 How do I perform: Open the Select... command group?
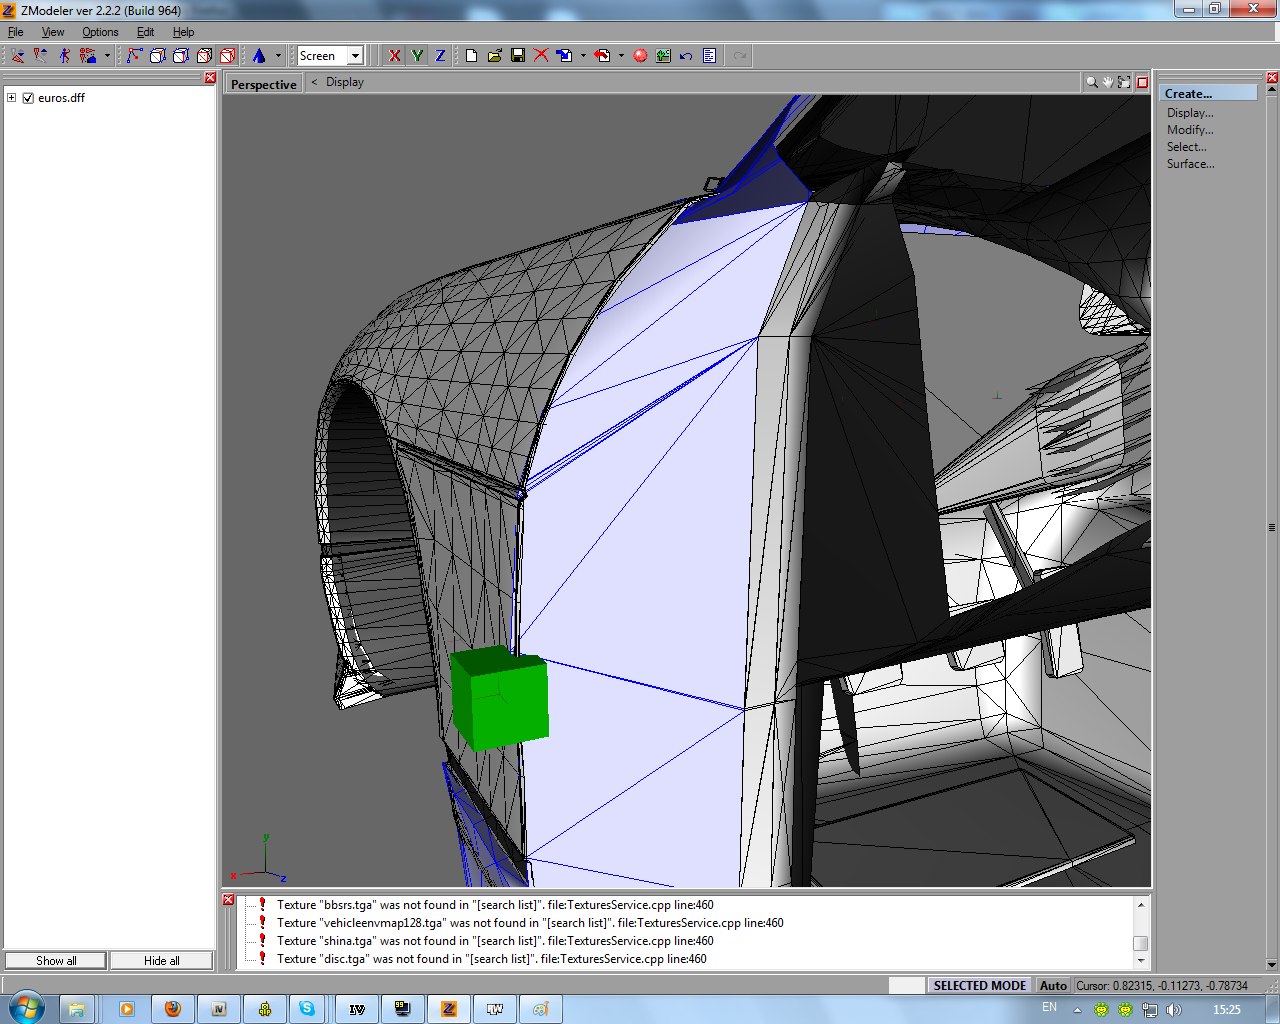click(x=1187, y=147)
